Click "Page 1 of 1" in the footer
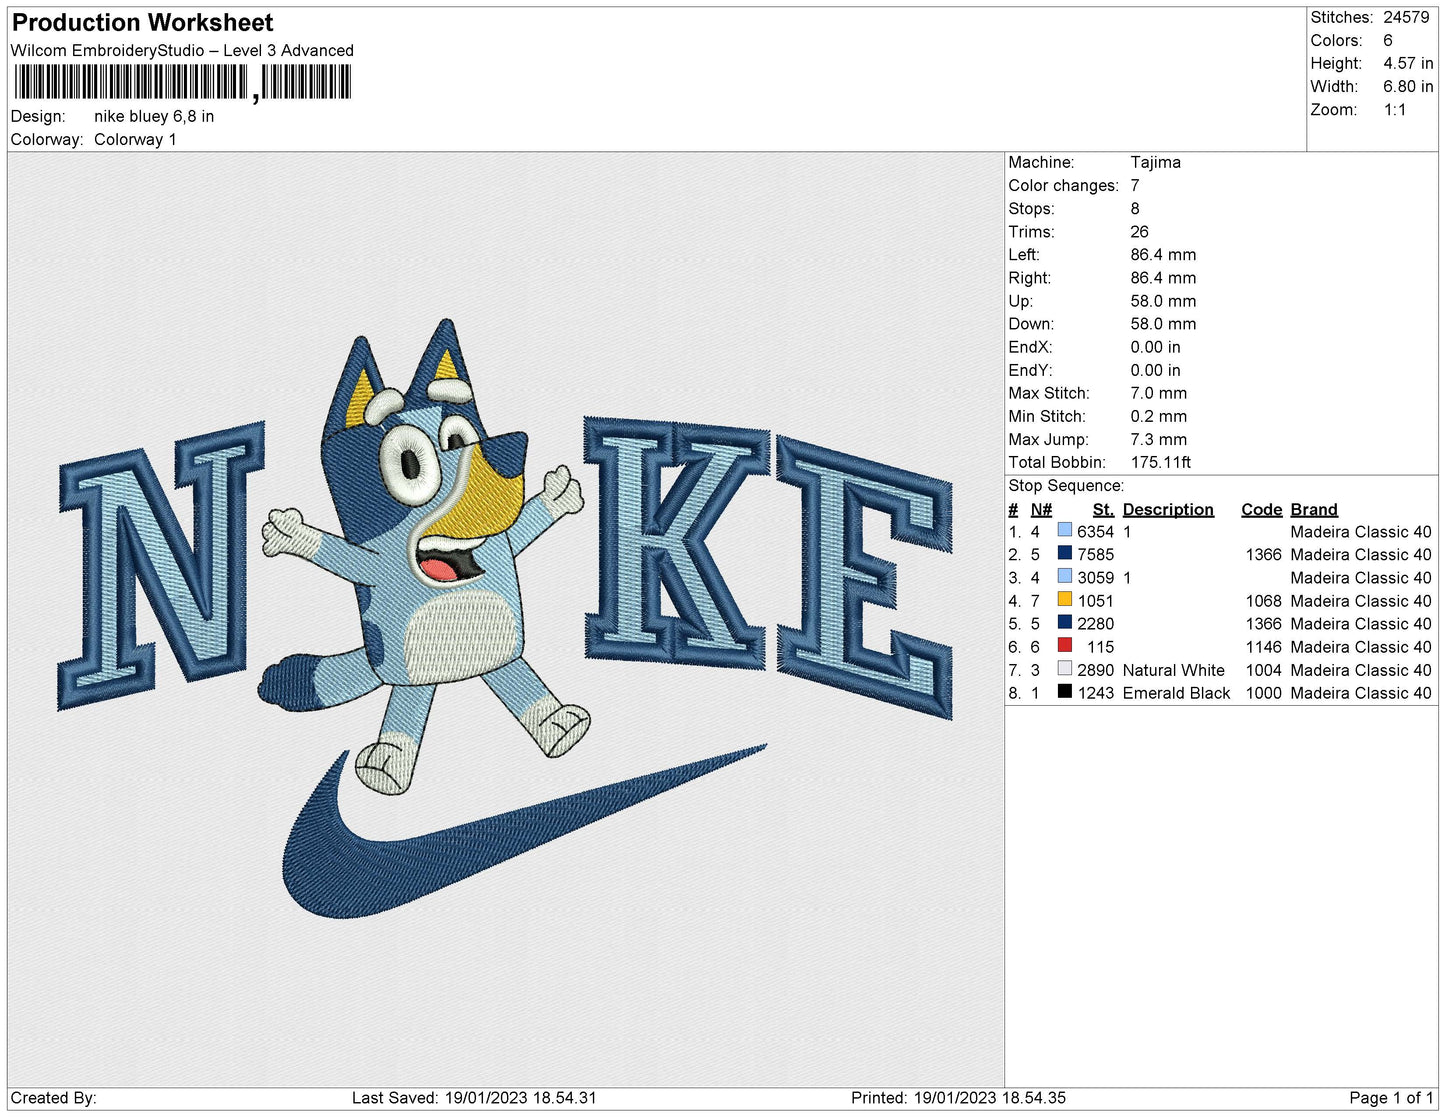The height and width of the screenshot is (1117, 1445). [x=1391, y=1097]
